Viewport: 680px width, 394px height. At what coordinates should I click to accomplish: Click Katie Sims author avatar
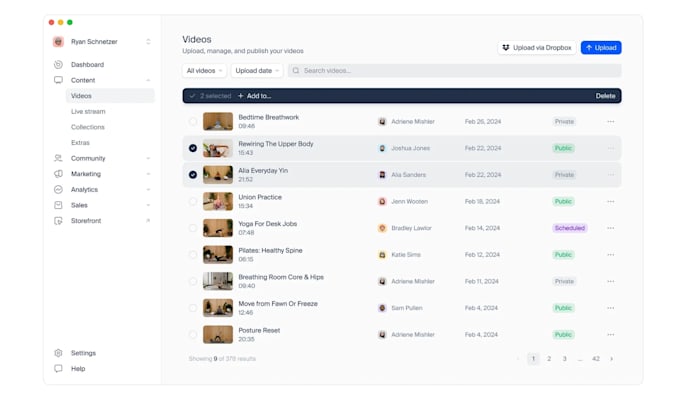(382, 255)
